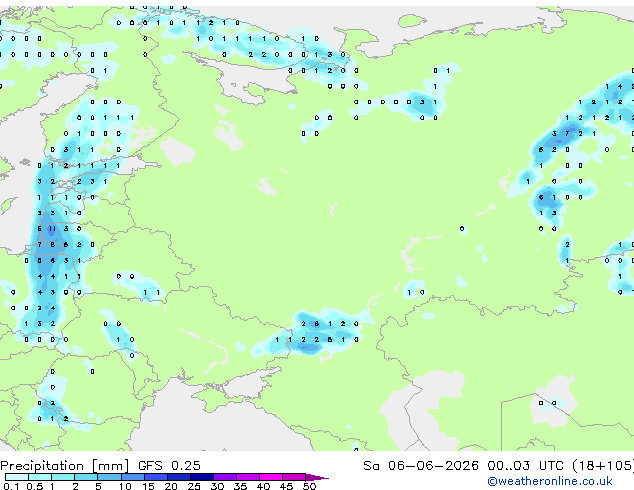Click the weatheronline.co.uk copyright link
This screenshot has height=490, width=634.
pos(550,481)
